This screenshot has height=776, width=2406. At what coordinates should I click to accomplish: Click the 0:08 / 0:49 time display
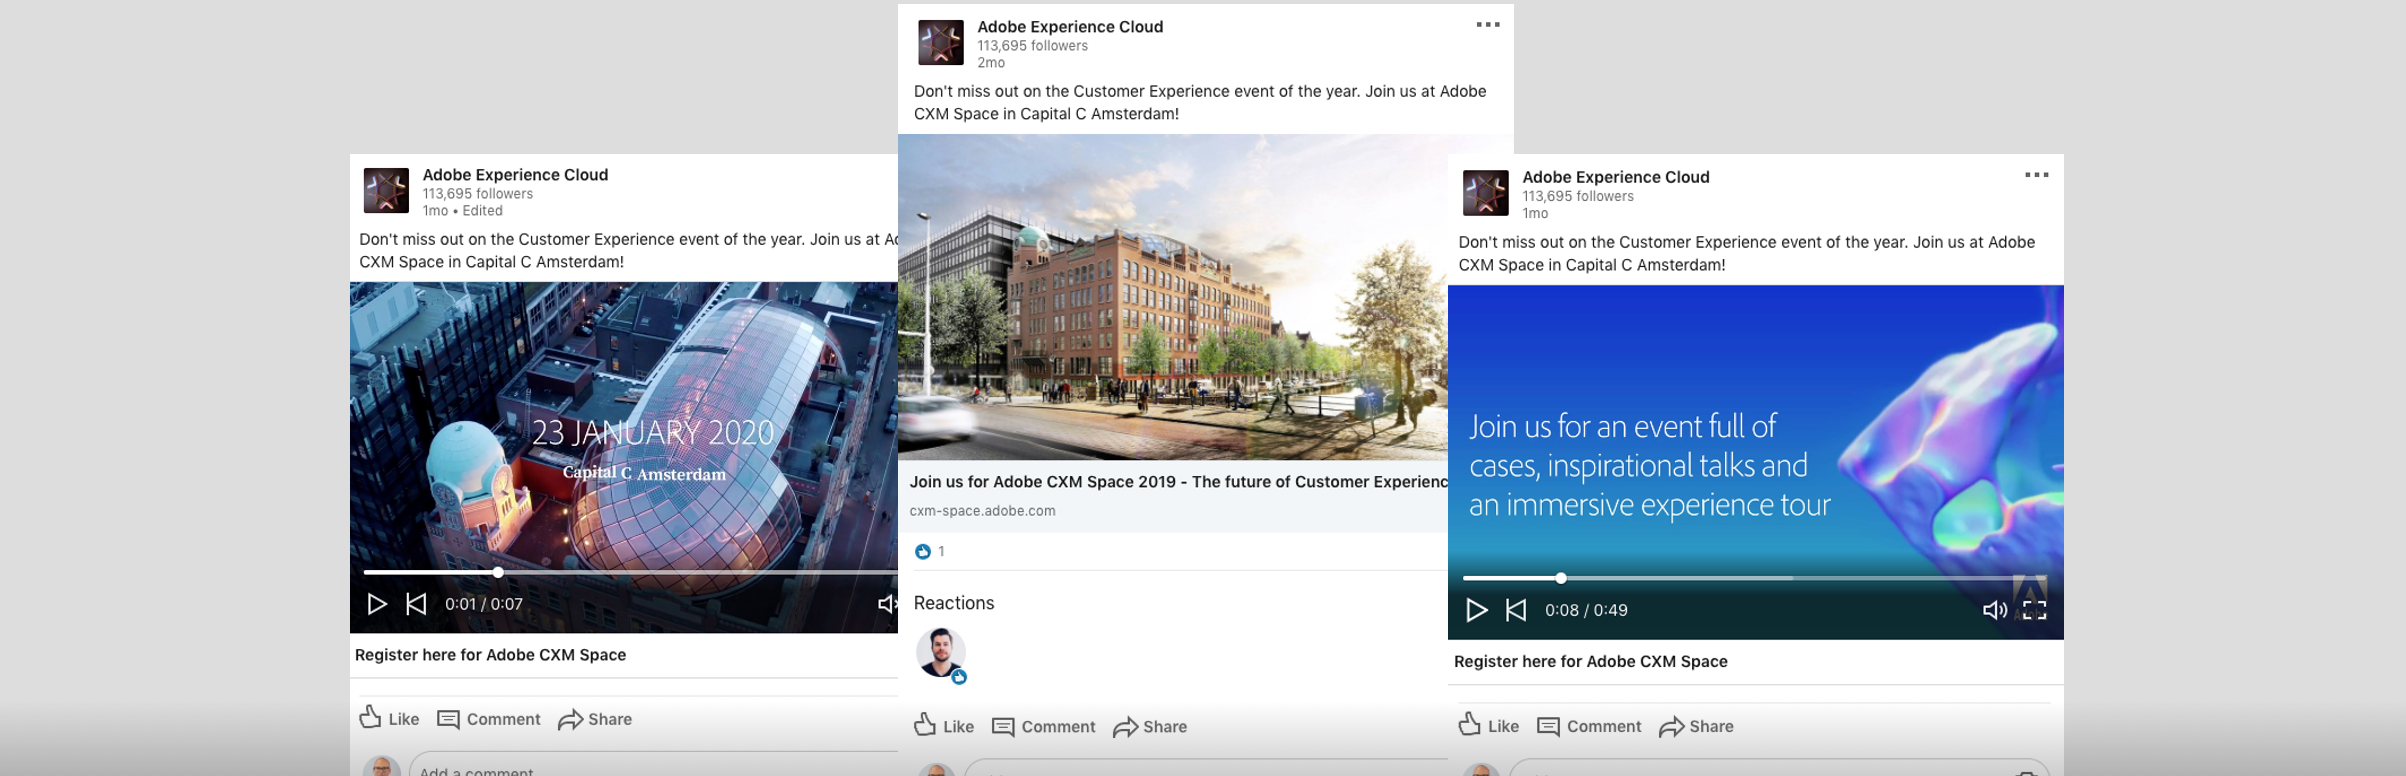pos(1586,610)
